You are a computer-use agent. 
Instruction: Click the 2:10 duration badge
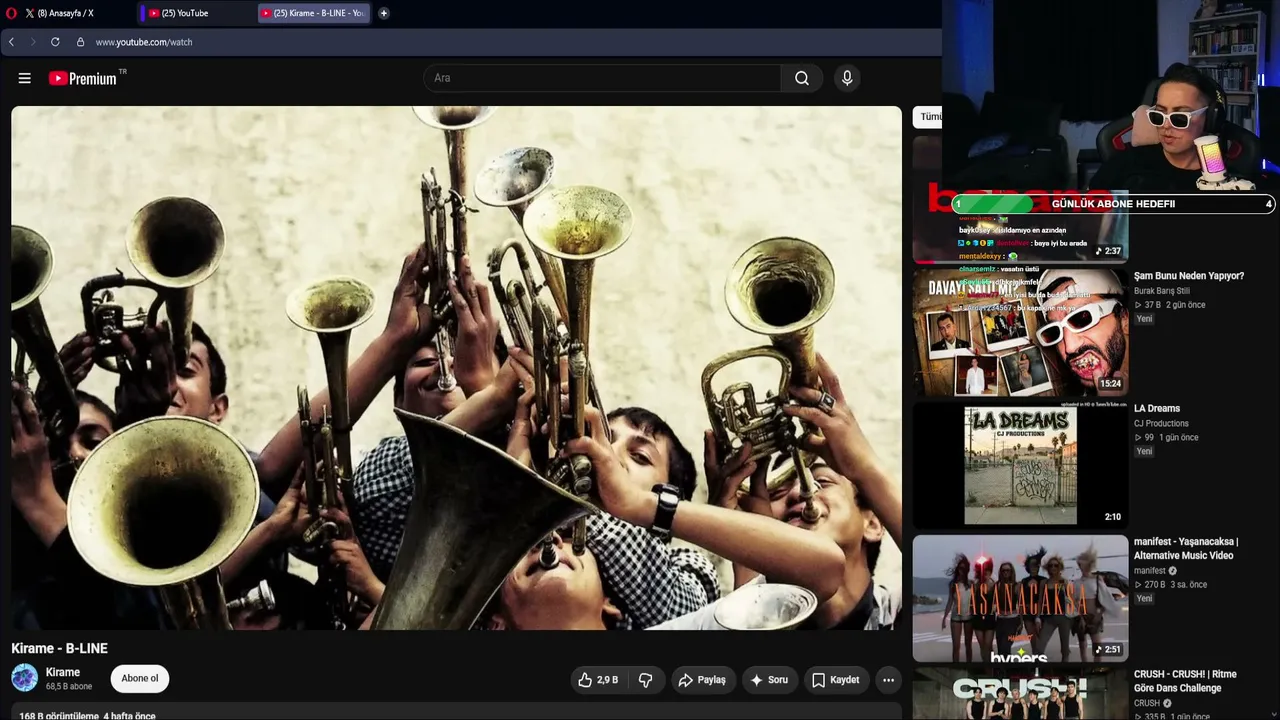(x=1113, y=517)
